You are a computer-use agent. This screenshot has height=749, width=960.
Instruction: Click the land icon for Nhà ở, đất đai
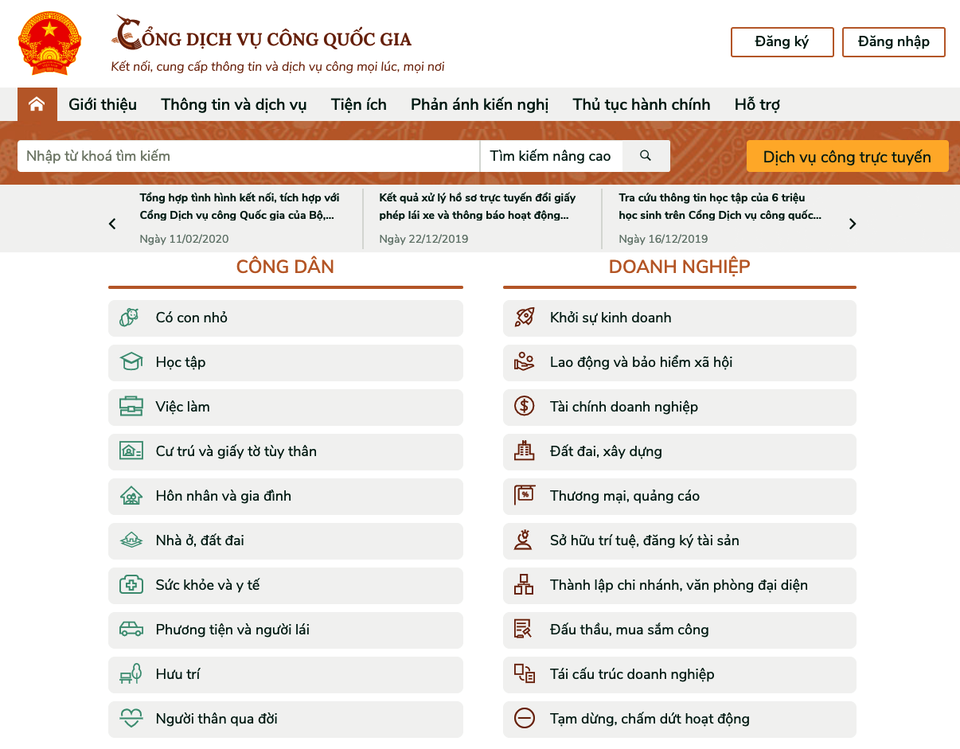pos(130,540)
